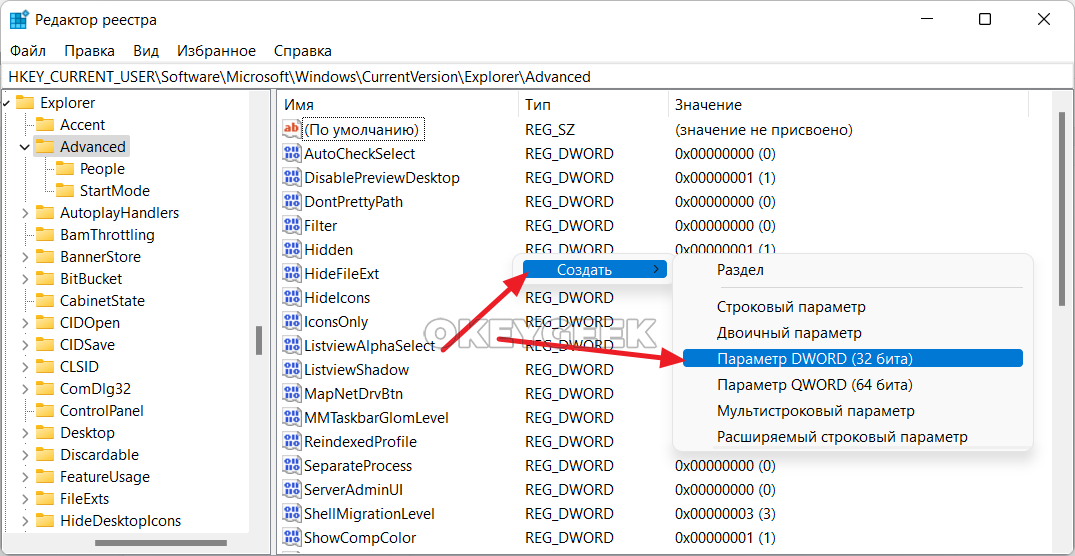Click the StartMode folder icon
The height and width of the screenshot is (556, 1075).
point(64,191)
